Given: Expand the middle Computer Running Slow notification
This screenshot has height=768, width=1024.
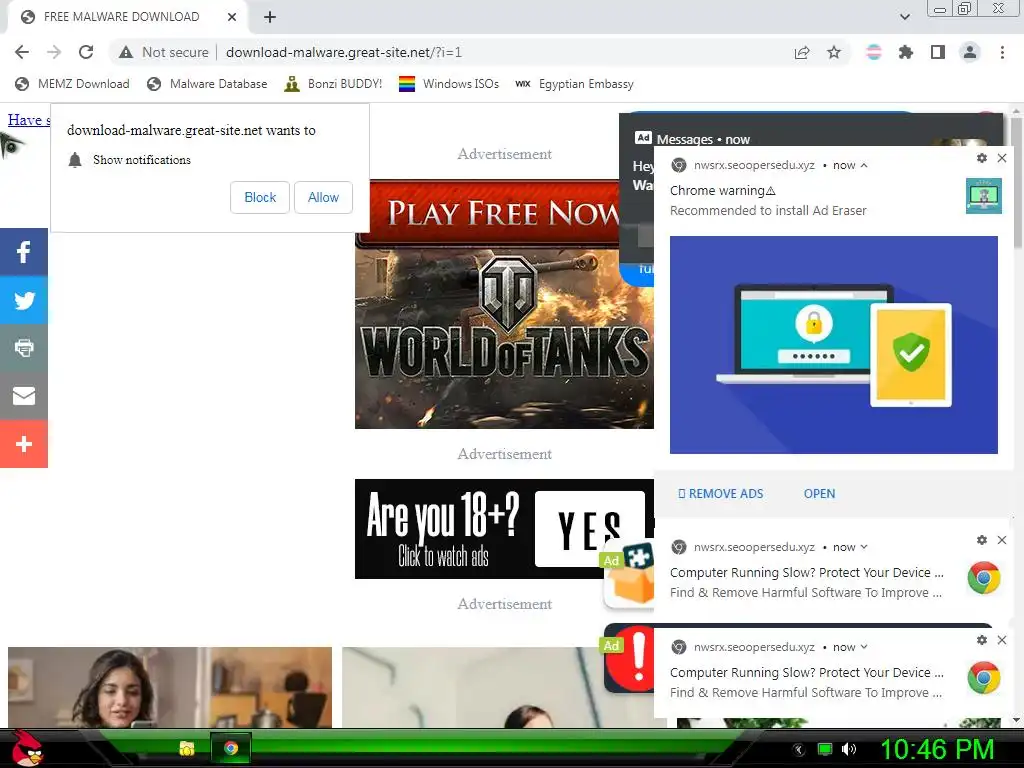Looking at the screenshot, I should 864,547.
